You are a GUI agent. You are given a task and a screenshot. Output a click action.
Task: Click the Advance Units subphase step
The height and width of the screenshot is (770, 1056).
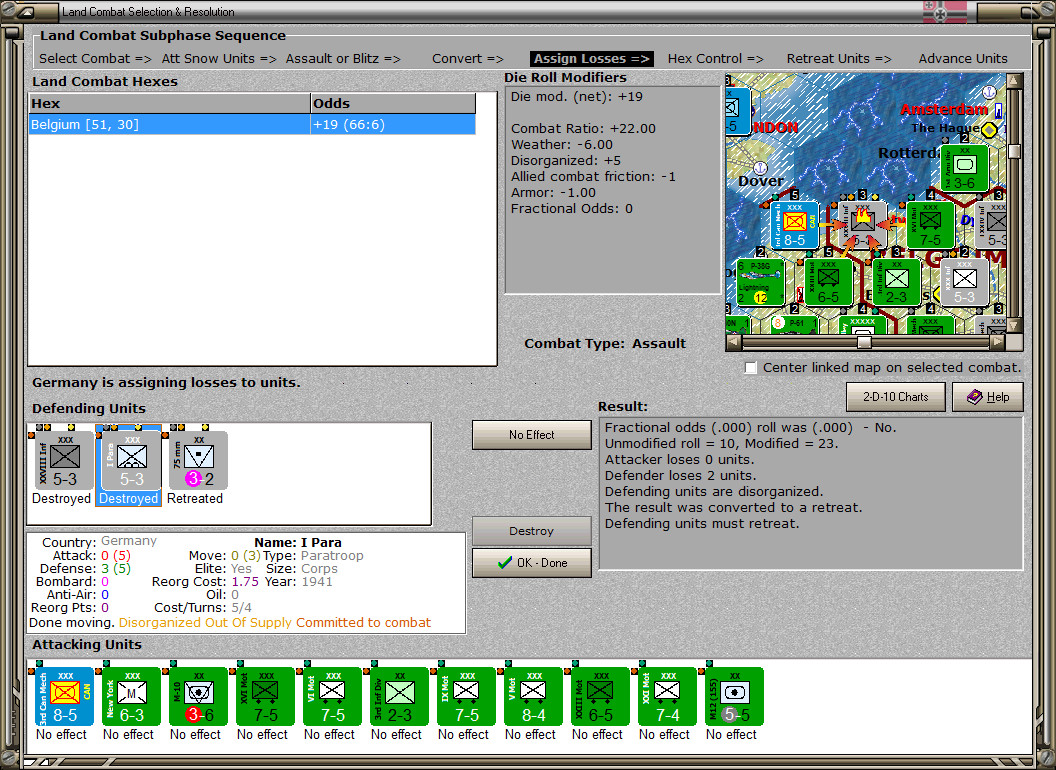point(963,59)
